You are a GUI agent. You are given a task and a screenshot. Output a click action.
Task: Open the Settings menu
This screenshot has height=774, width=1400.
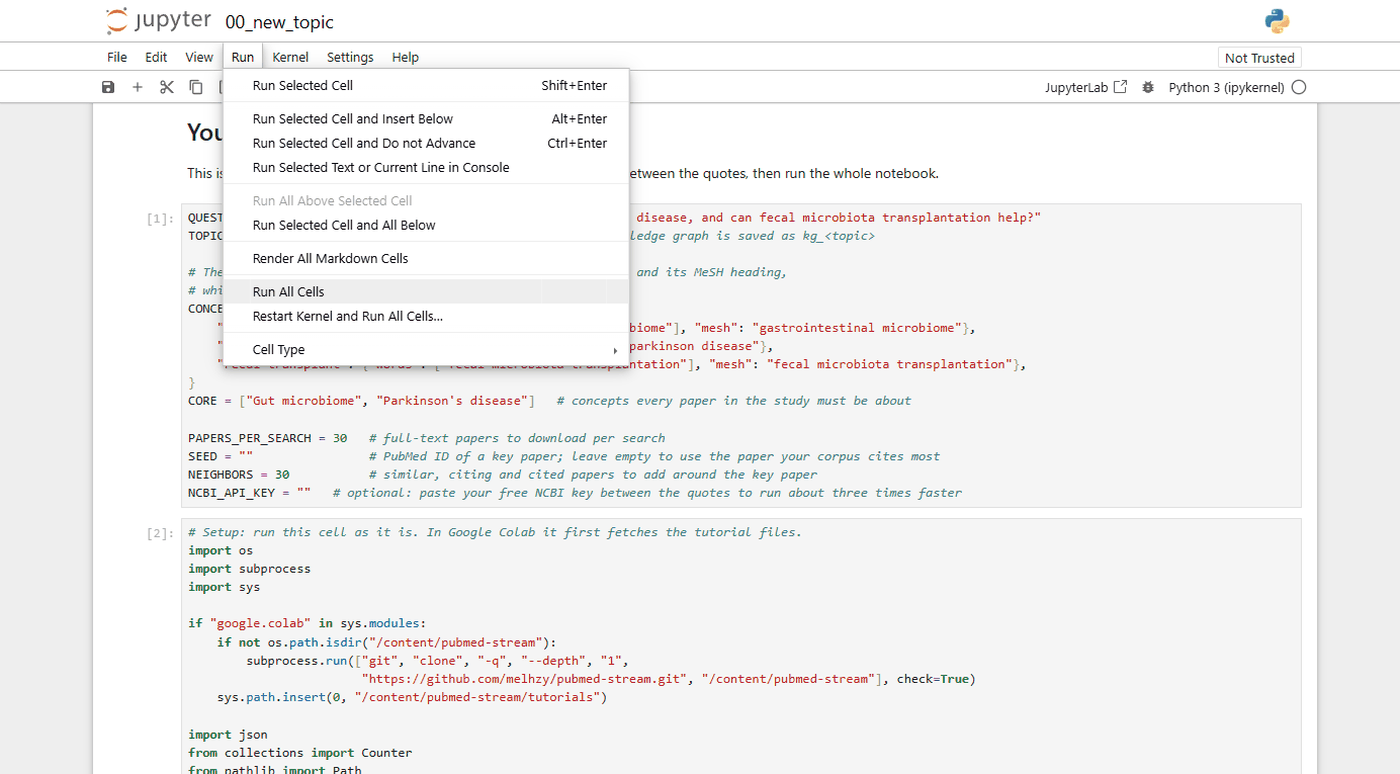350,57
